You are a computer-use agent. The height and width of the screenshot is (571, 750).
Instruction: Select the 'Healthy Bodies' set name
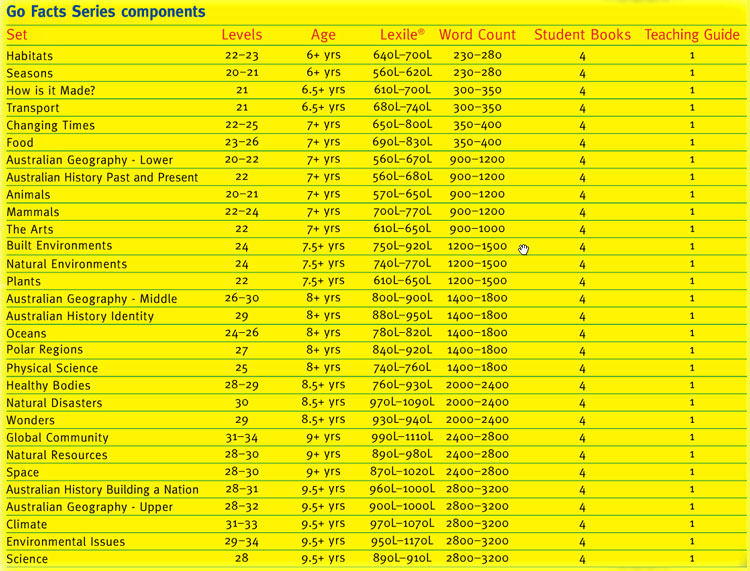point(48,385)
